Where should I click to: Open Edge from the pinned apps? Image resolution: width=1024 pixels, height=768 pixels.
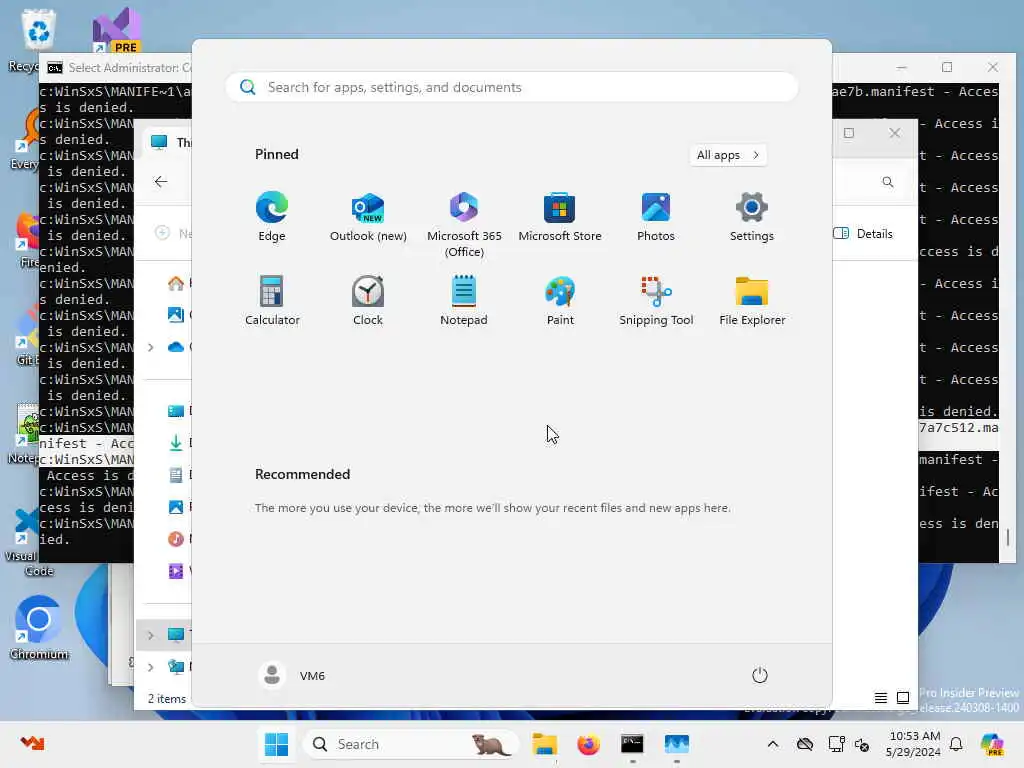point(272,217)
